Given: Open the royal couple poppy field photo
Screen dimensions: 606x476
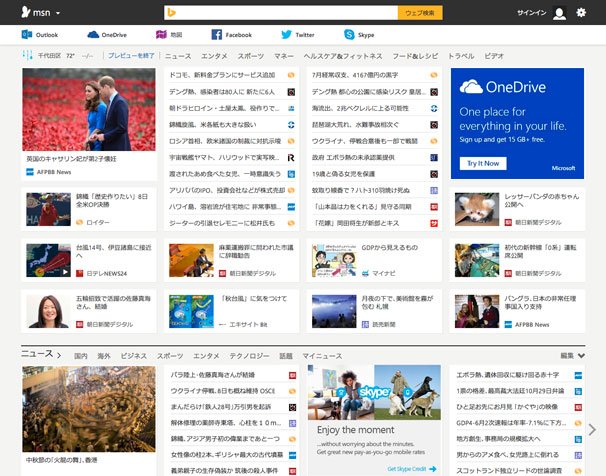Looking at the screenshot, I should coord(89,109).
